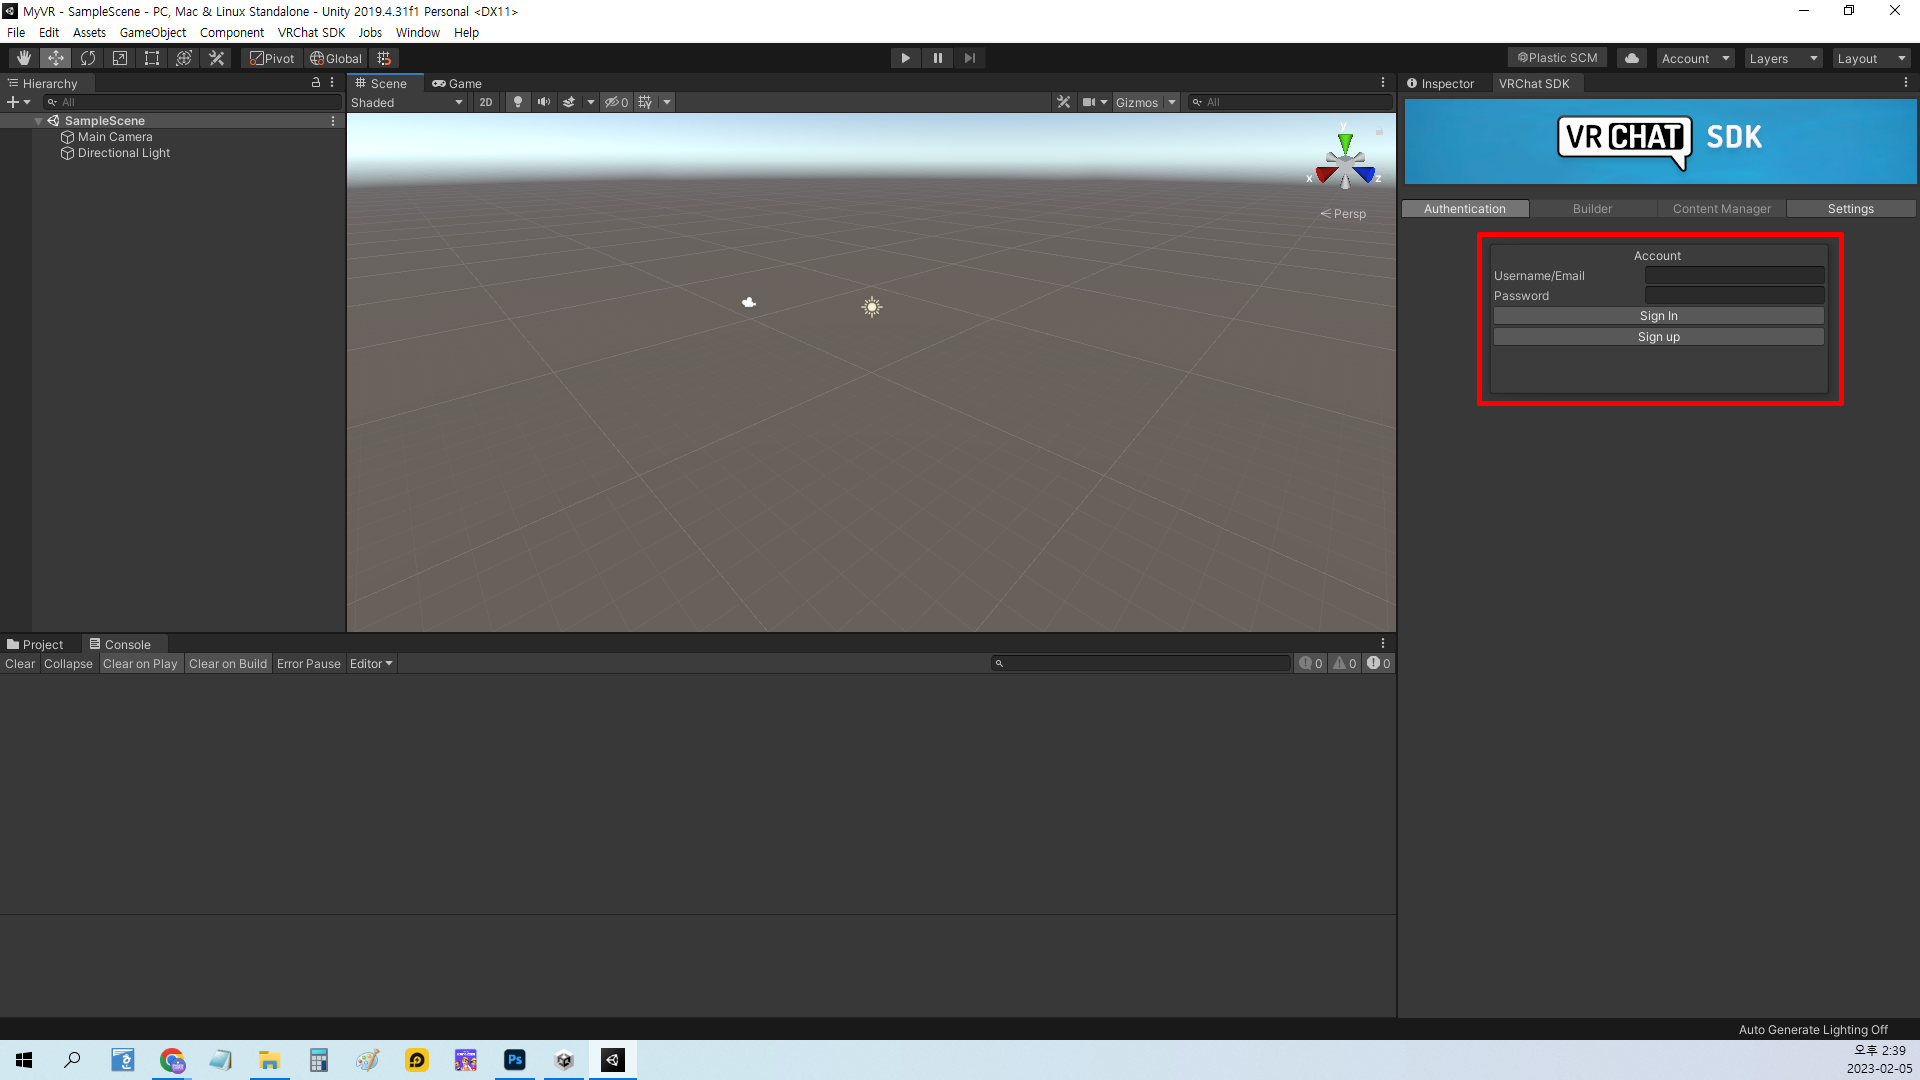The width and height of the screenshot is (1920, 1080).
Task: Mute scene audio icon
Action: [x=543, y=102]
